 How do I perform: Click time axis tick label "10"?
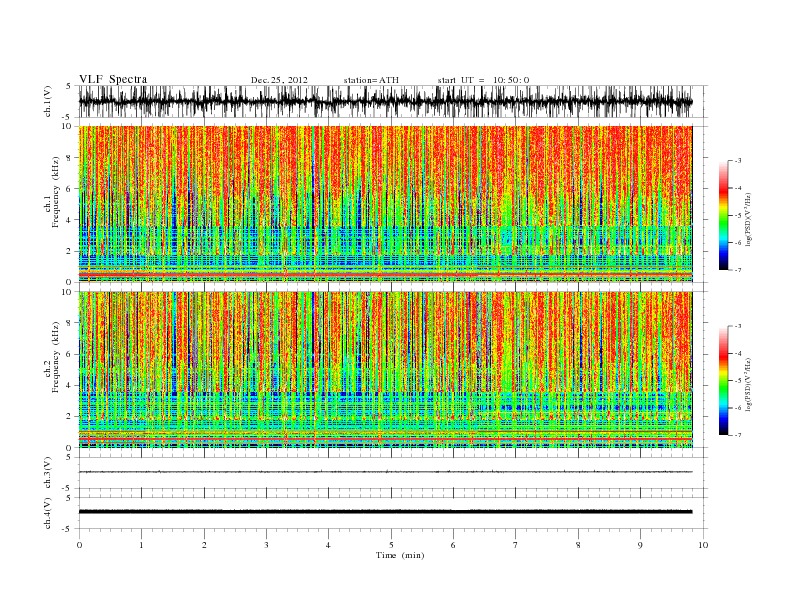tap(703, 545)
